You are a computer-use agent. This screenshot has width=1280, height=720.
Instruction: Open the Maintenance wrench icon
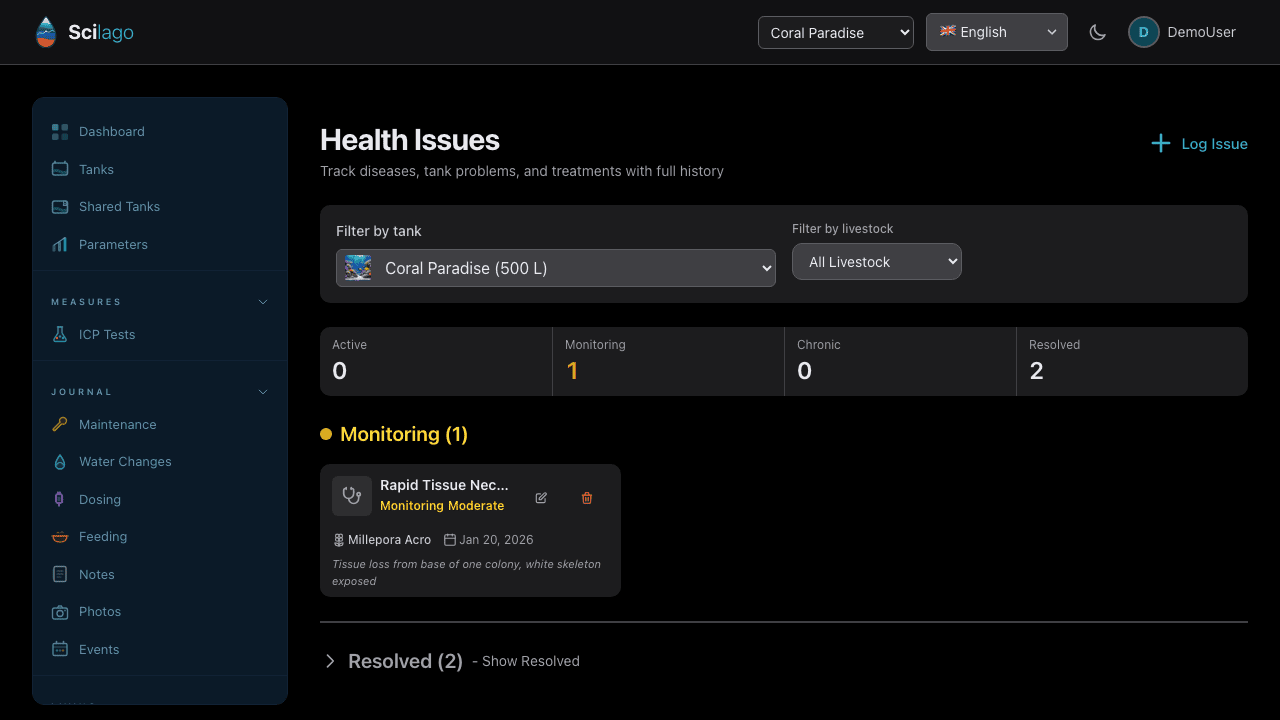(60, 424)
